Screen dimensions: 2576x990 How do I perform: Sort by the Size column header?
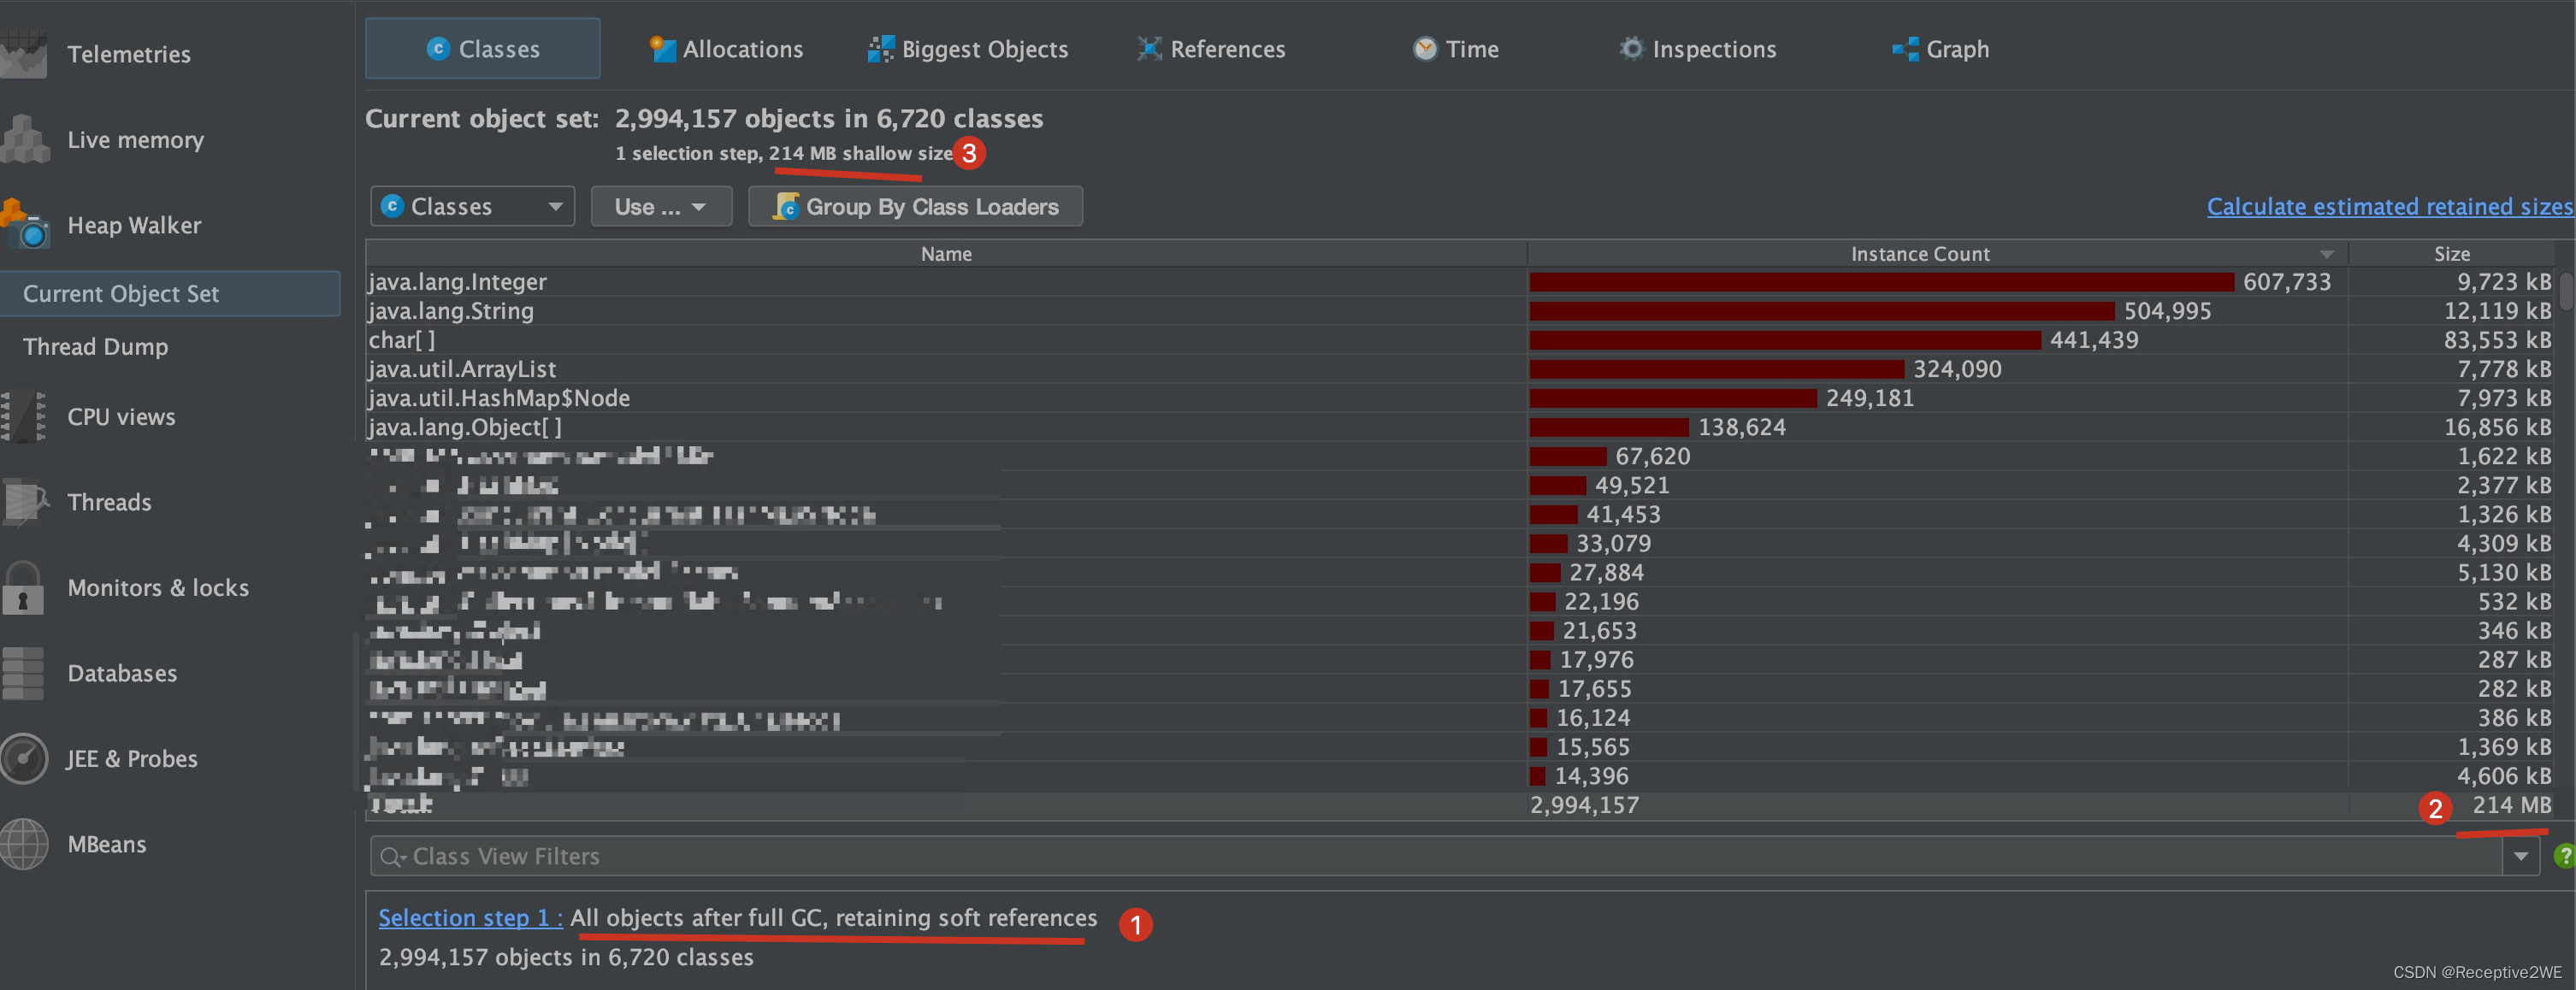click(2452, 254)
